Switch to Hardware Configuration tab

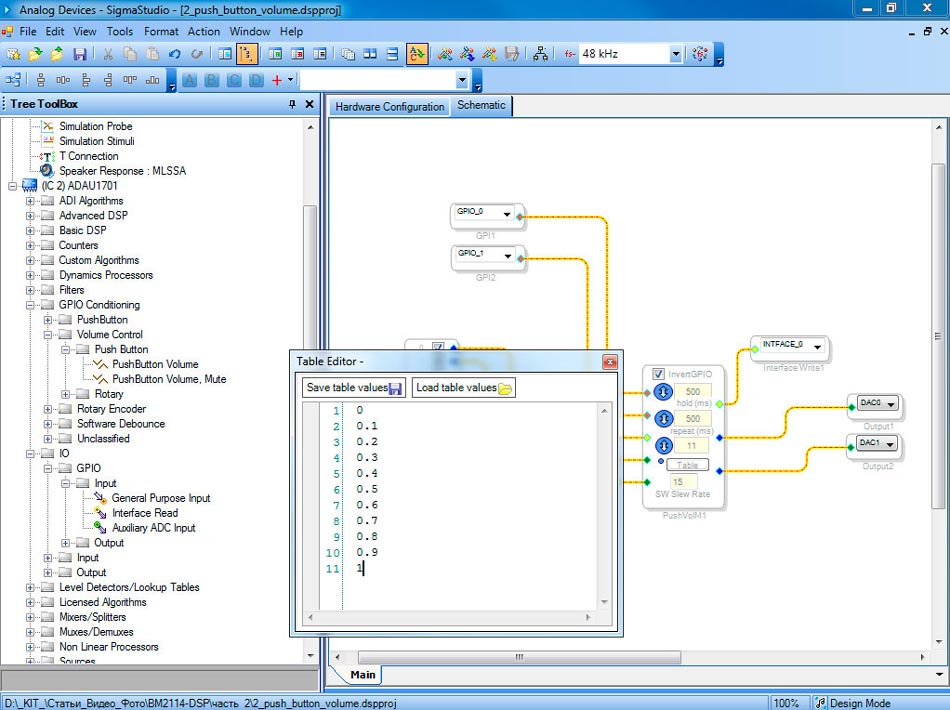click(390, 107)
